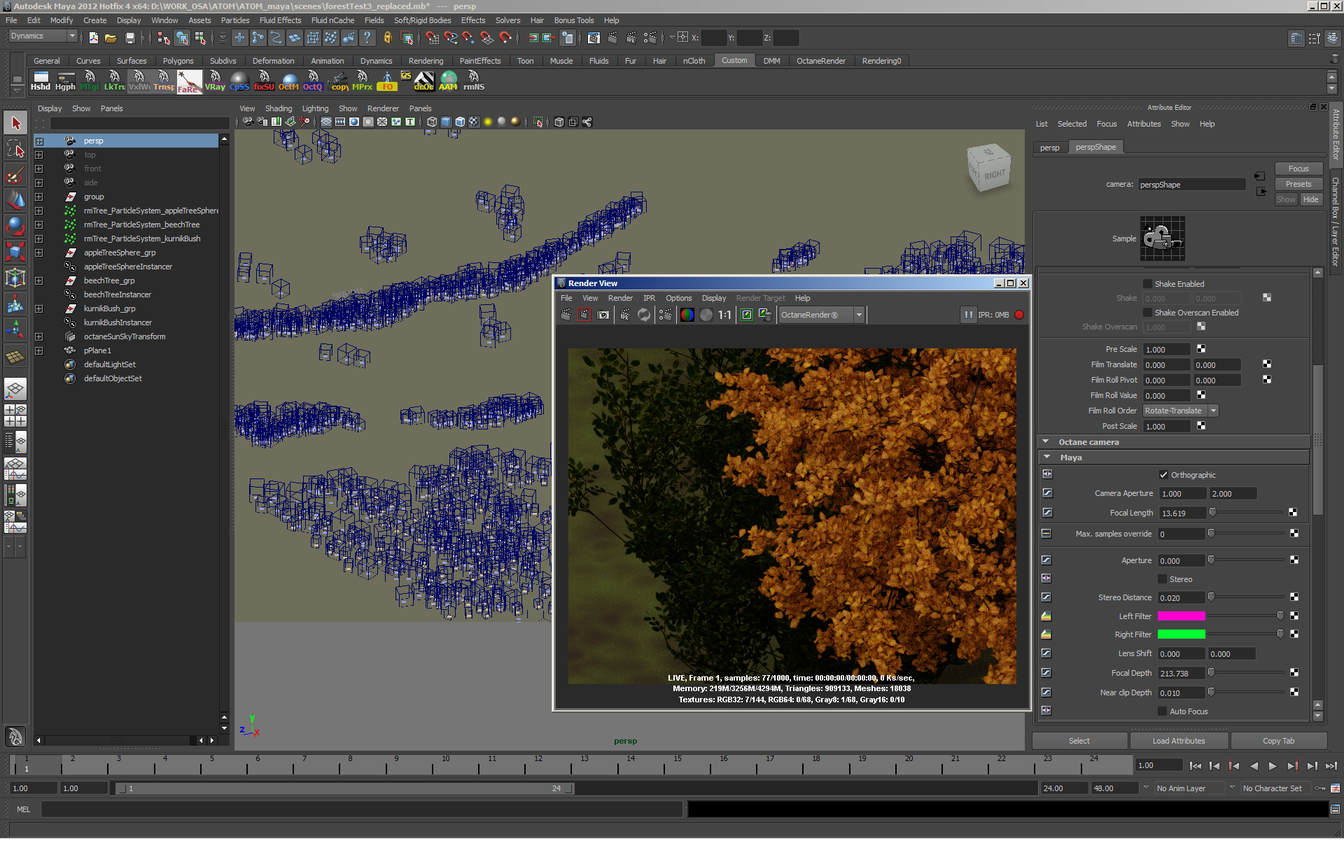Enable the Shake Enabled checkbox
The image size is (1344, 859).
tap(1147, 284)
